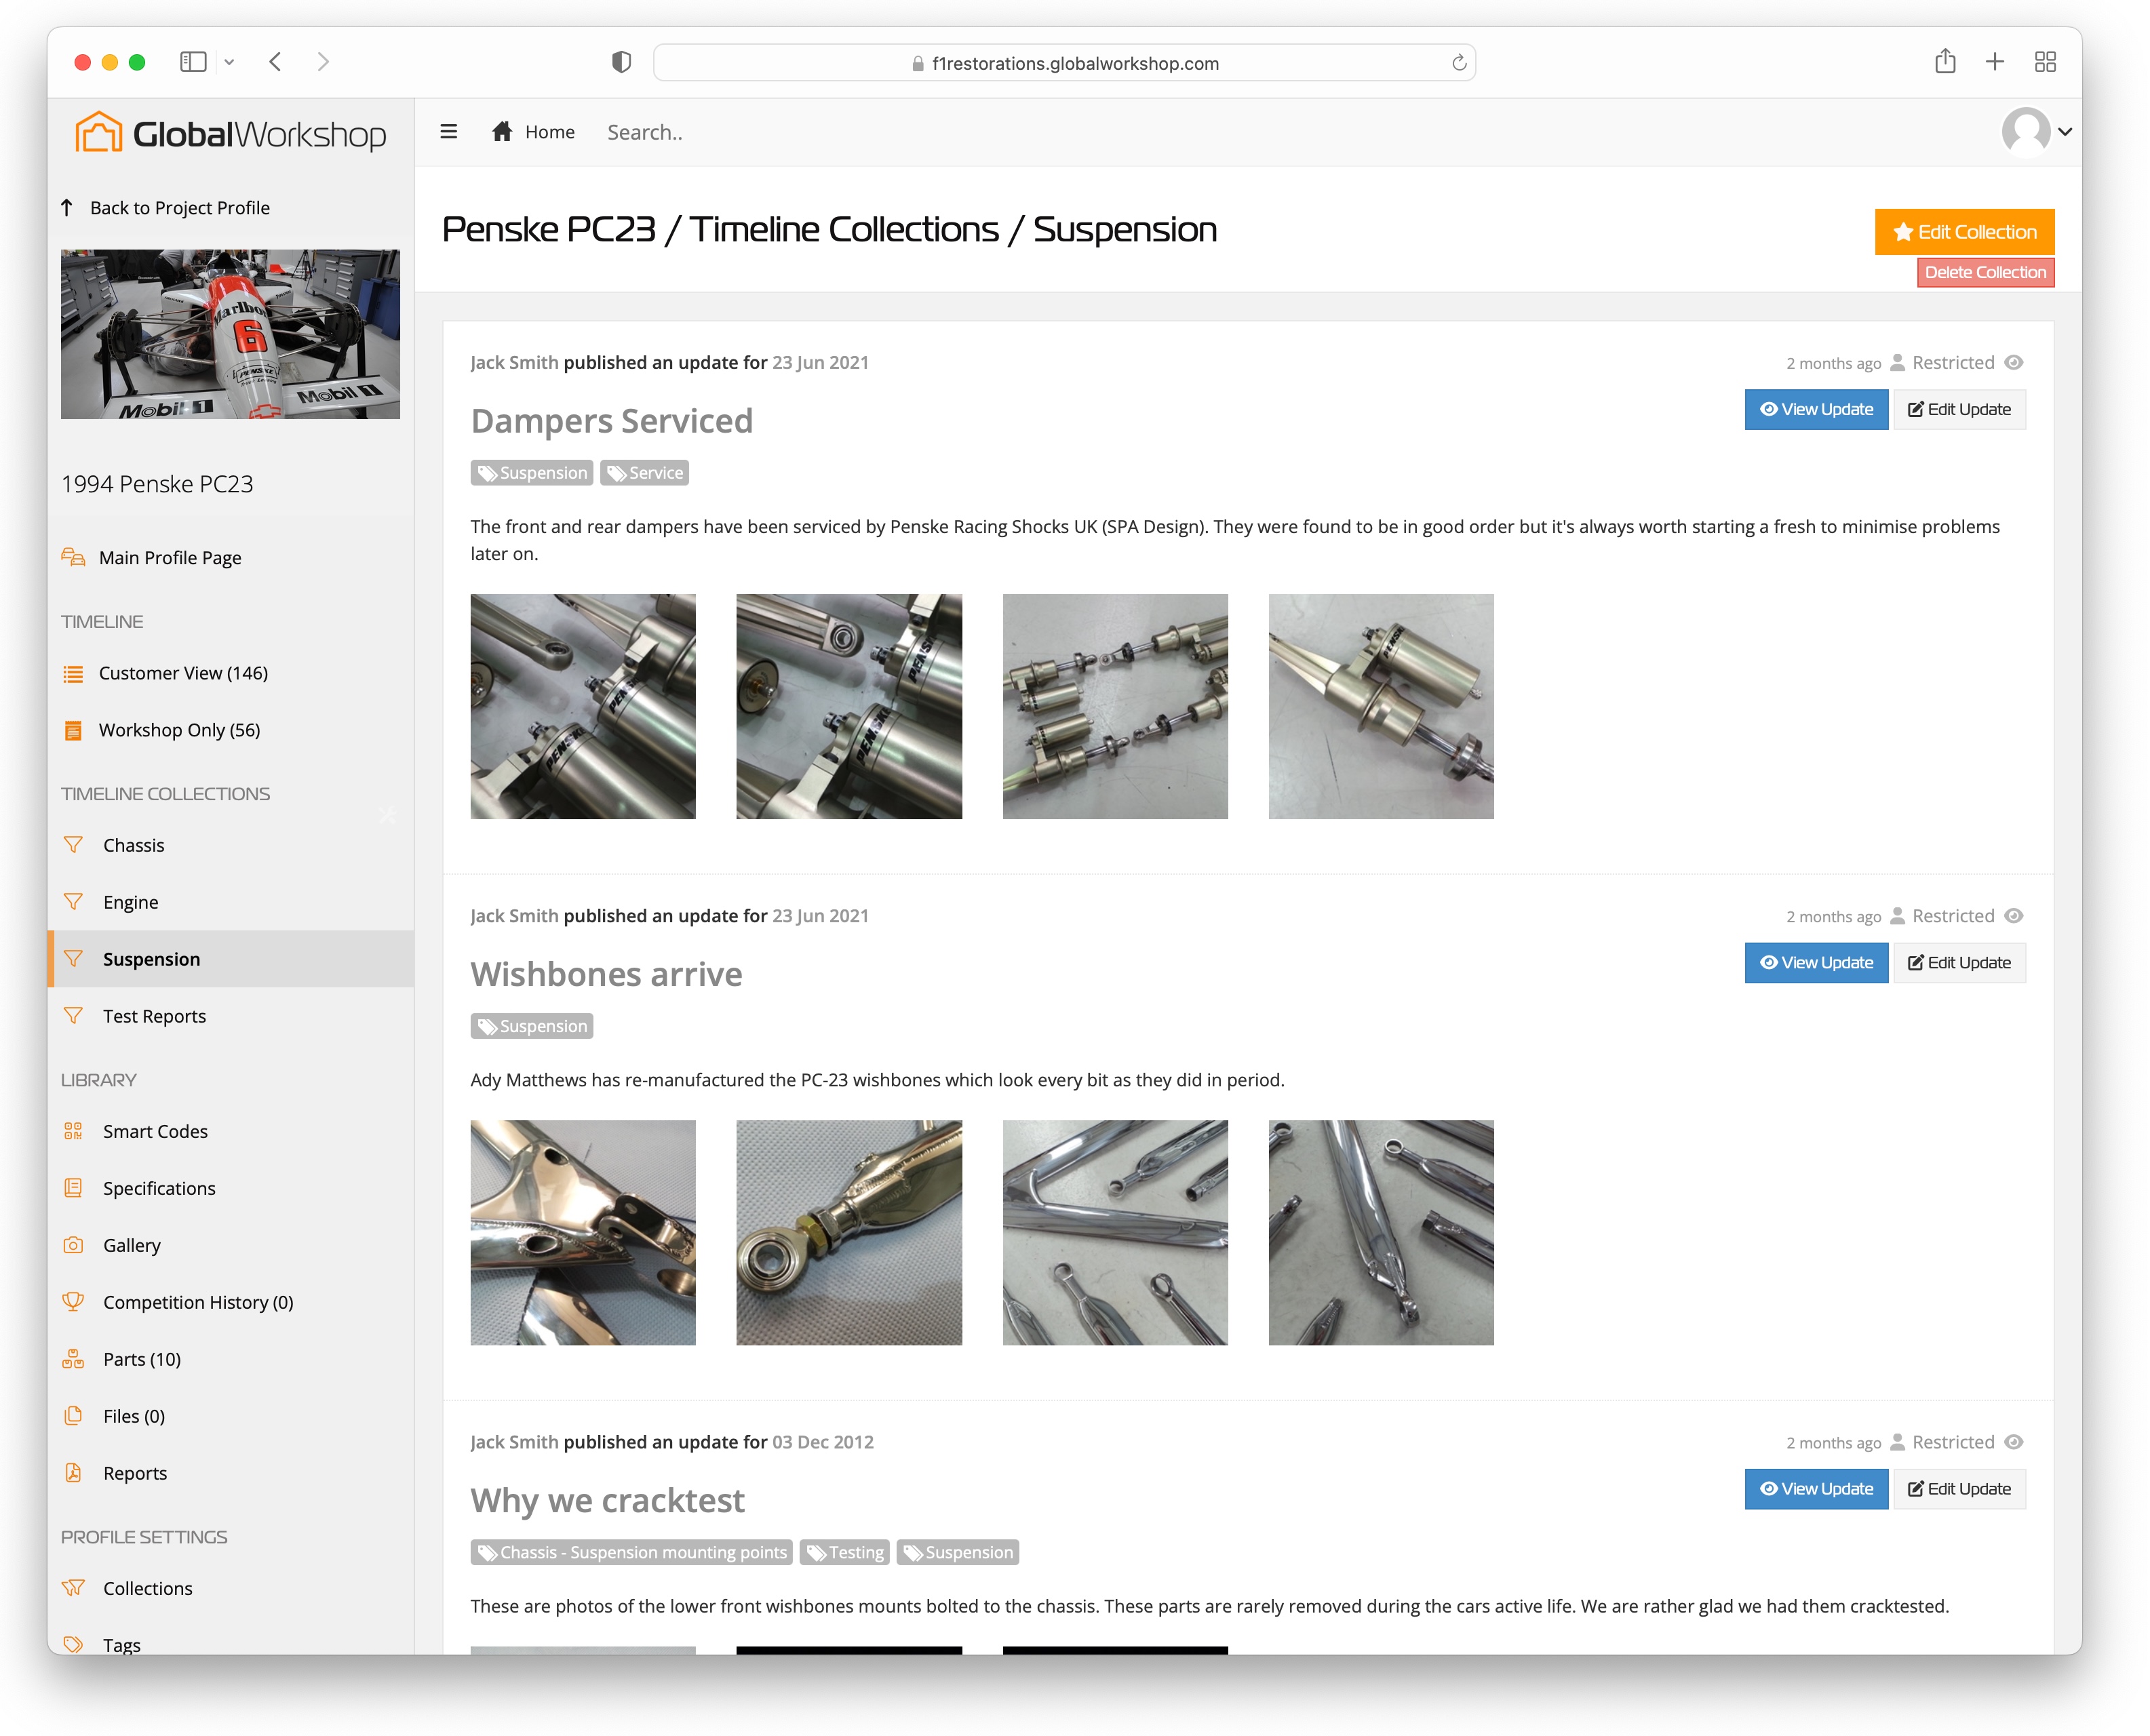Click Safari back navigation arrow

click(x=276, y=62)
